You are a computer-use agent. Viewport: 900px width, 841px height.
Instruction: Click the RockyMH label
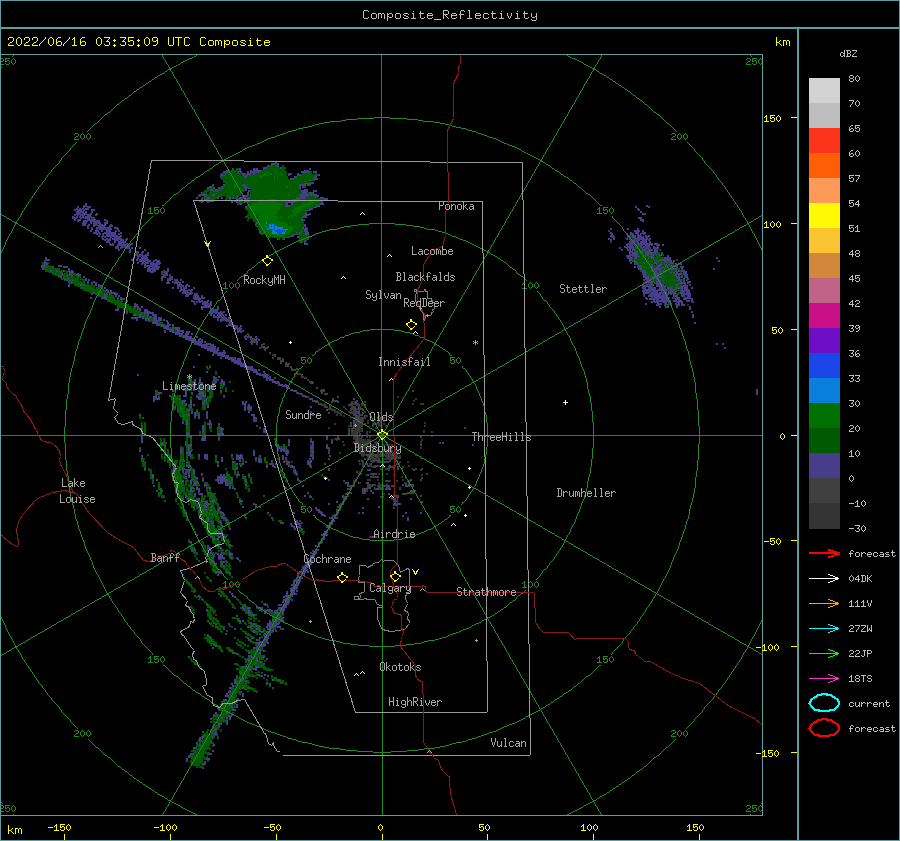pyautogui.click(x=264, y=280)
